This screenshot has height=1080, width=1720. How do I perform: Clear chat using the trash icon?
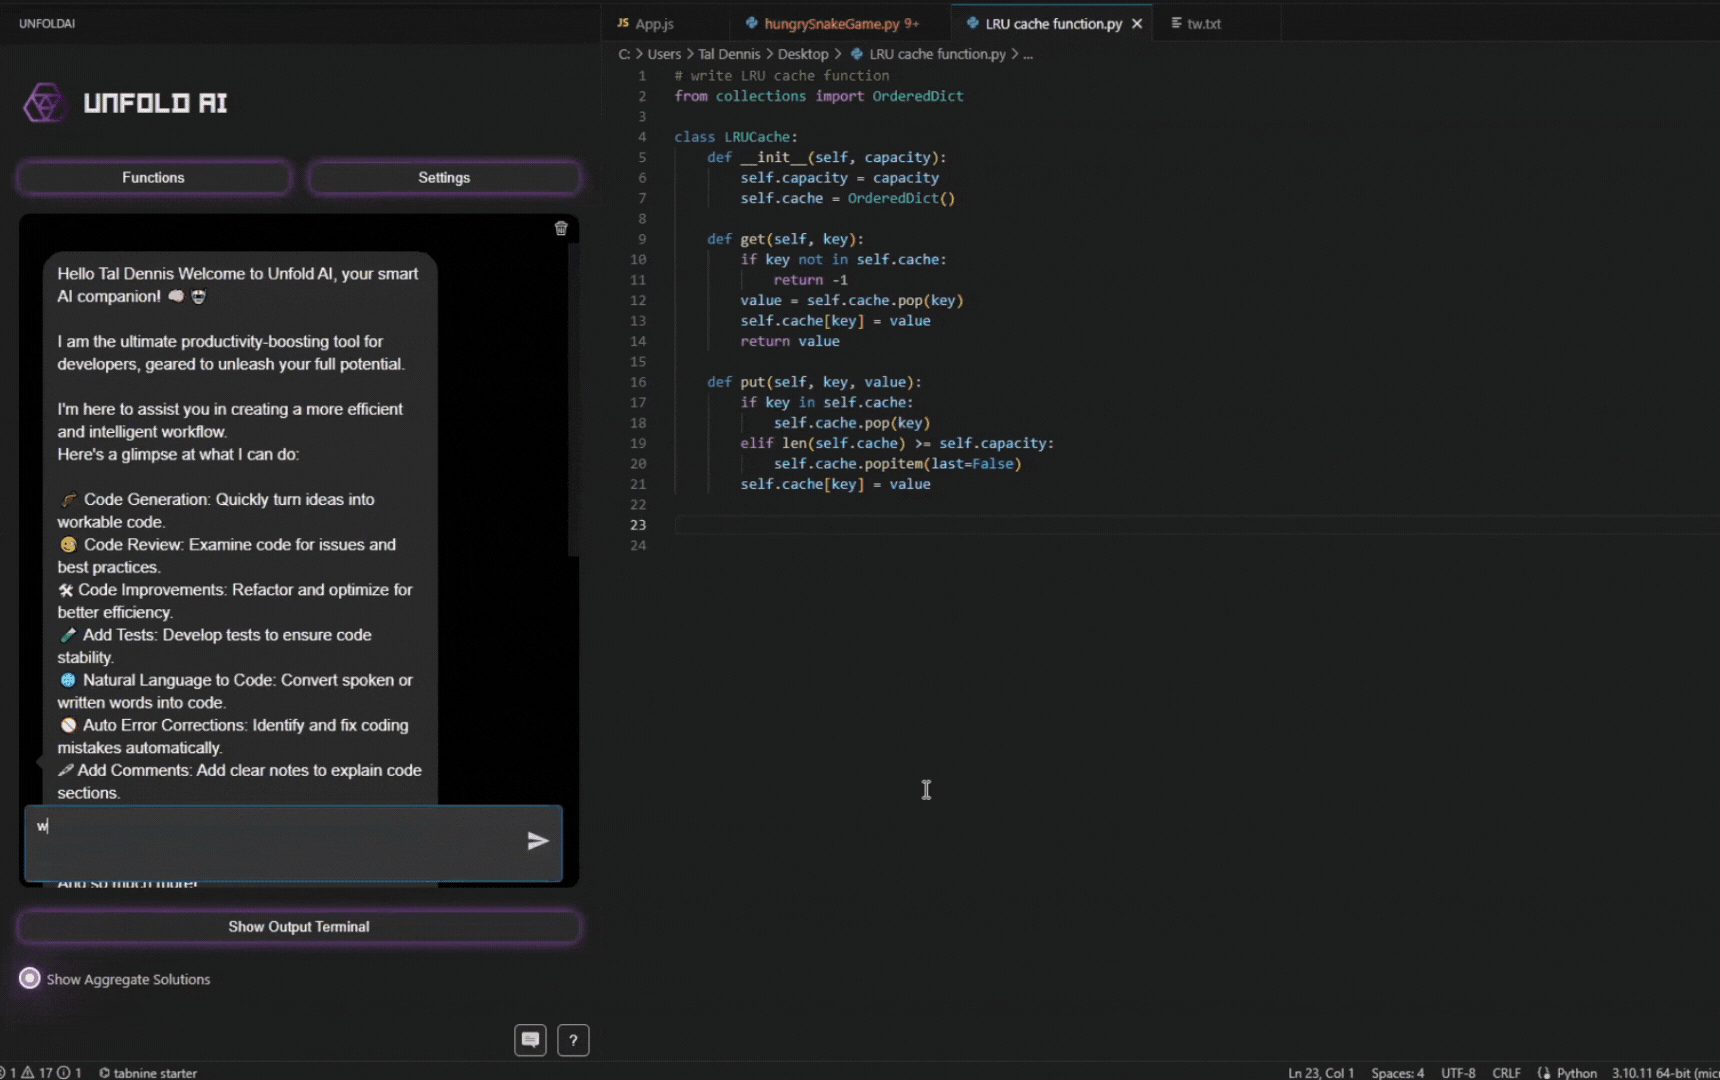coord(561,228)
